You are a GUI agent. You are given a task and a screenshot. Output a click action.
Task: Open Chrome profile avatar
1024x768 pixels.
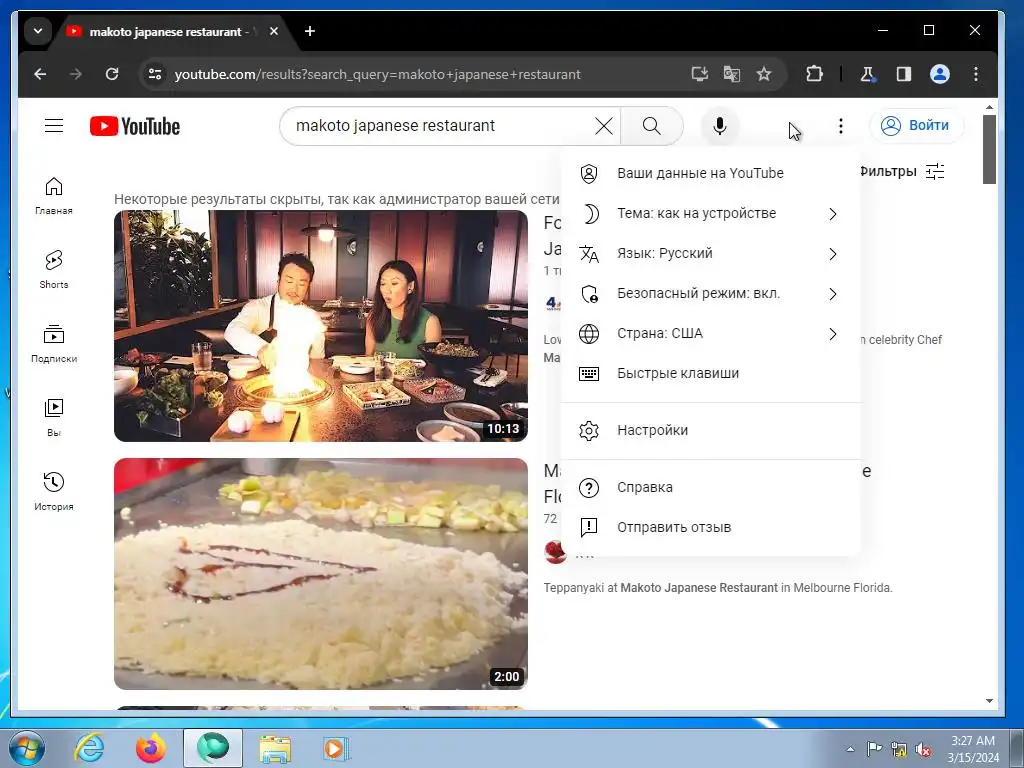[940, 74]
